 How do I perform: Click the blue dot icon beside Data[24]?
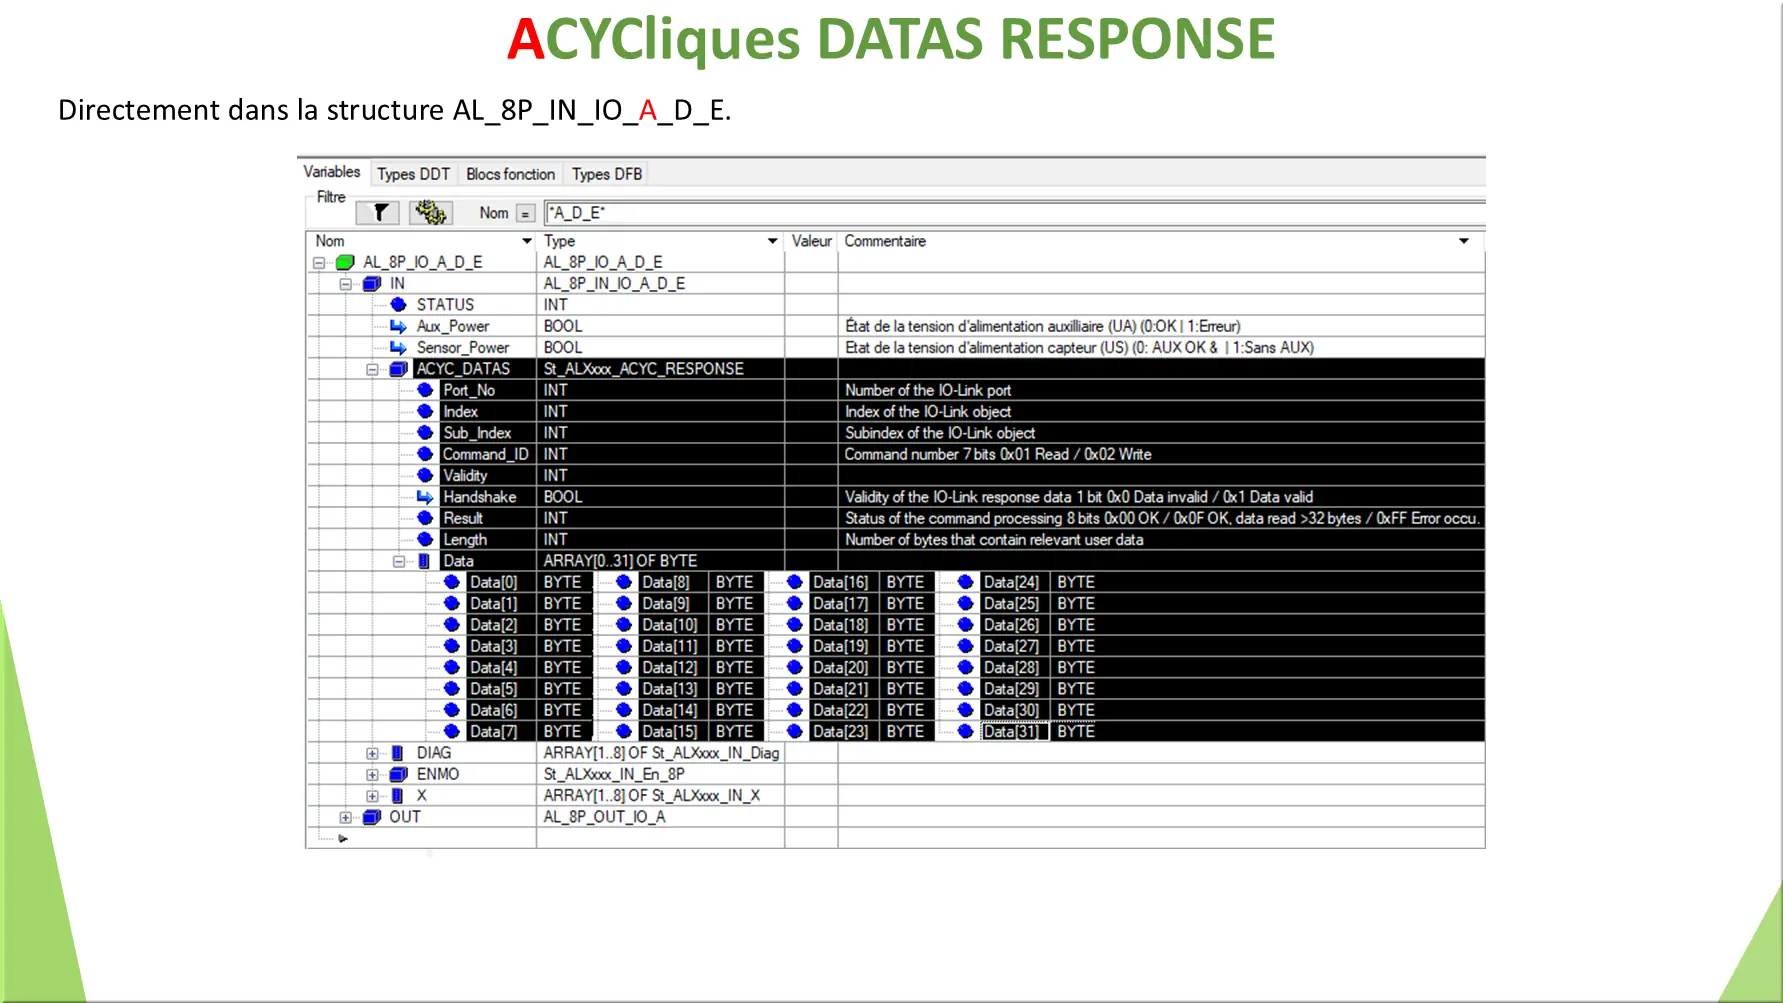(x=966, y=582)
